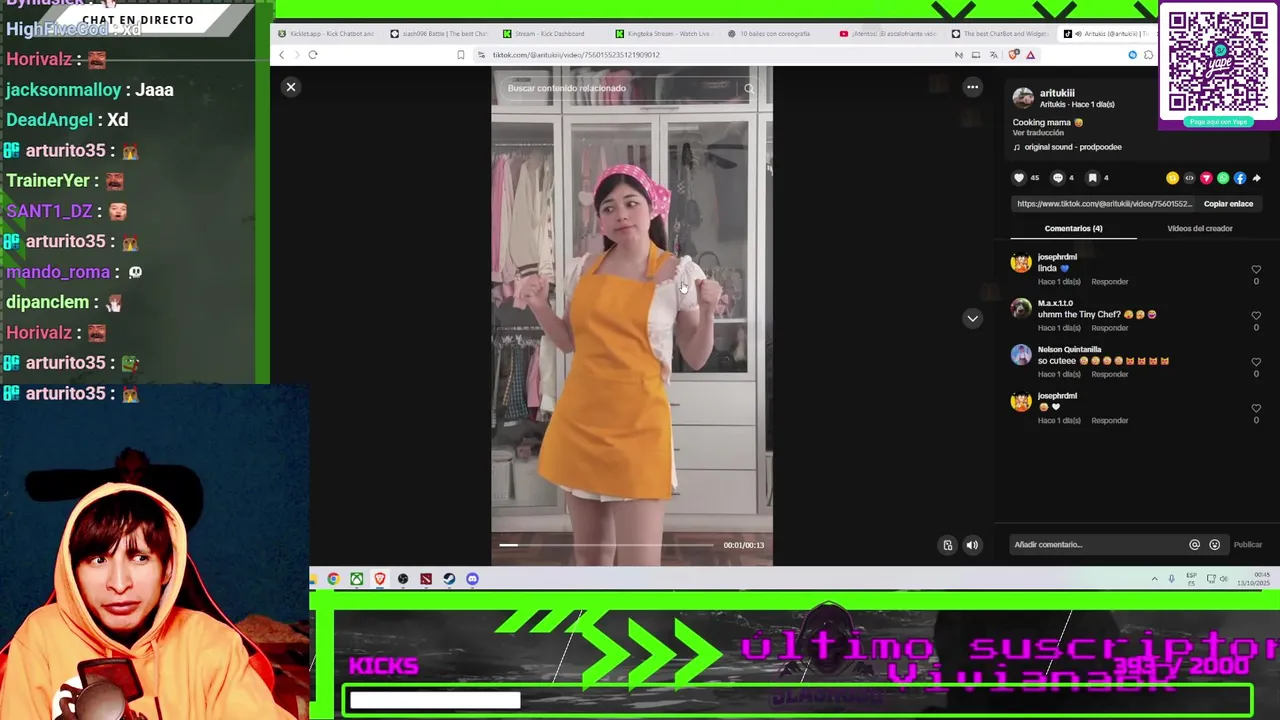1280x720 pixels.
Task: Click yellow repost share icon
Action: [1172, 178]
